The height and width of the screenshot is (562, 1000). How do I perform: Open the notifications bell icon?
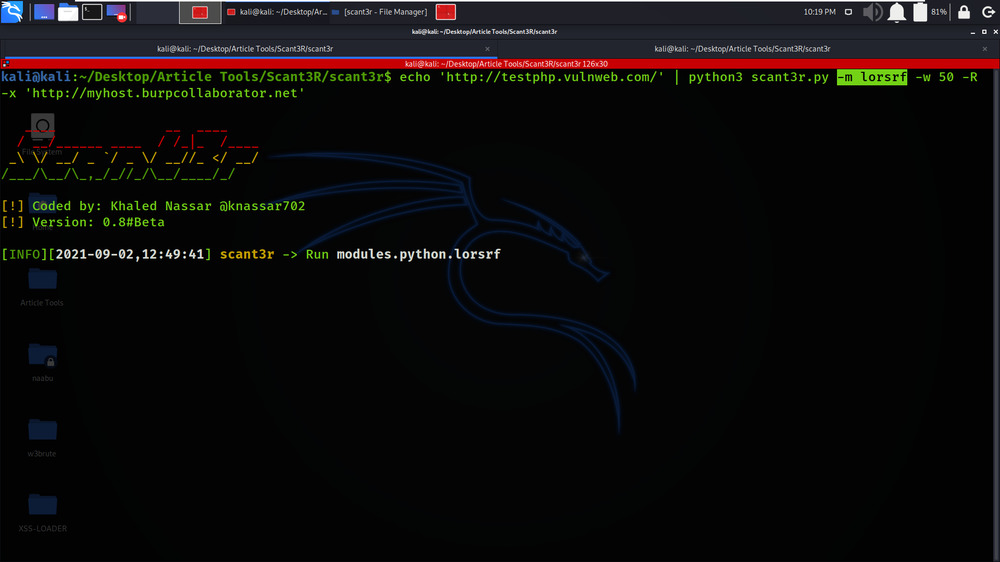(897, 12)
